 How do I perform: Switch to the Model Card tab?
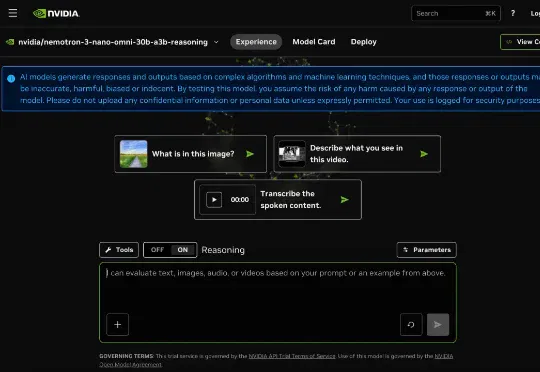point(314,42)
